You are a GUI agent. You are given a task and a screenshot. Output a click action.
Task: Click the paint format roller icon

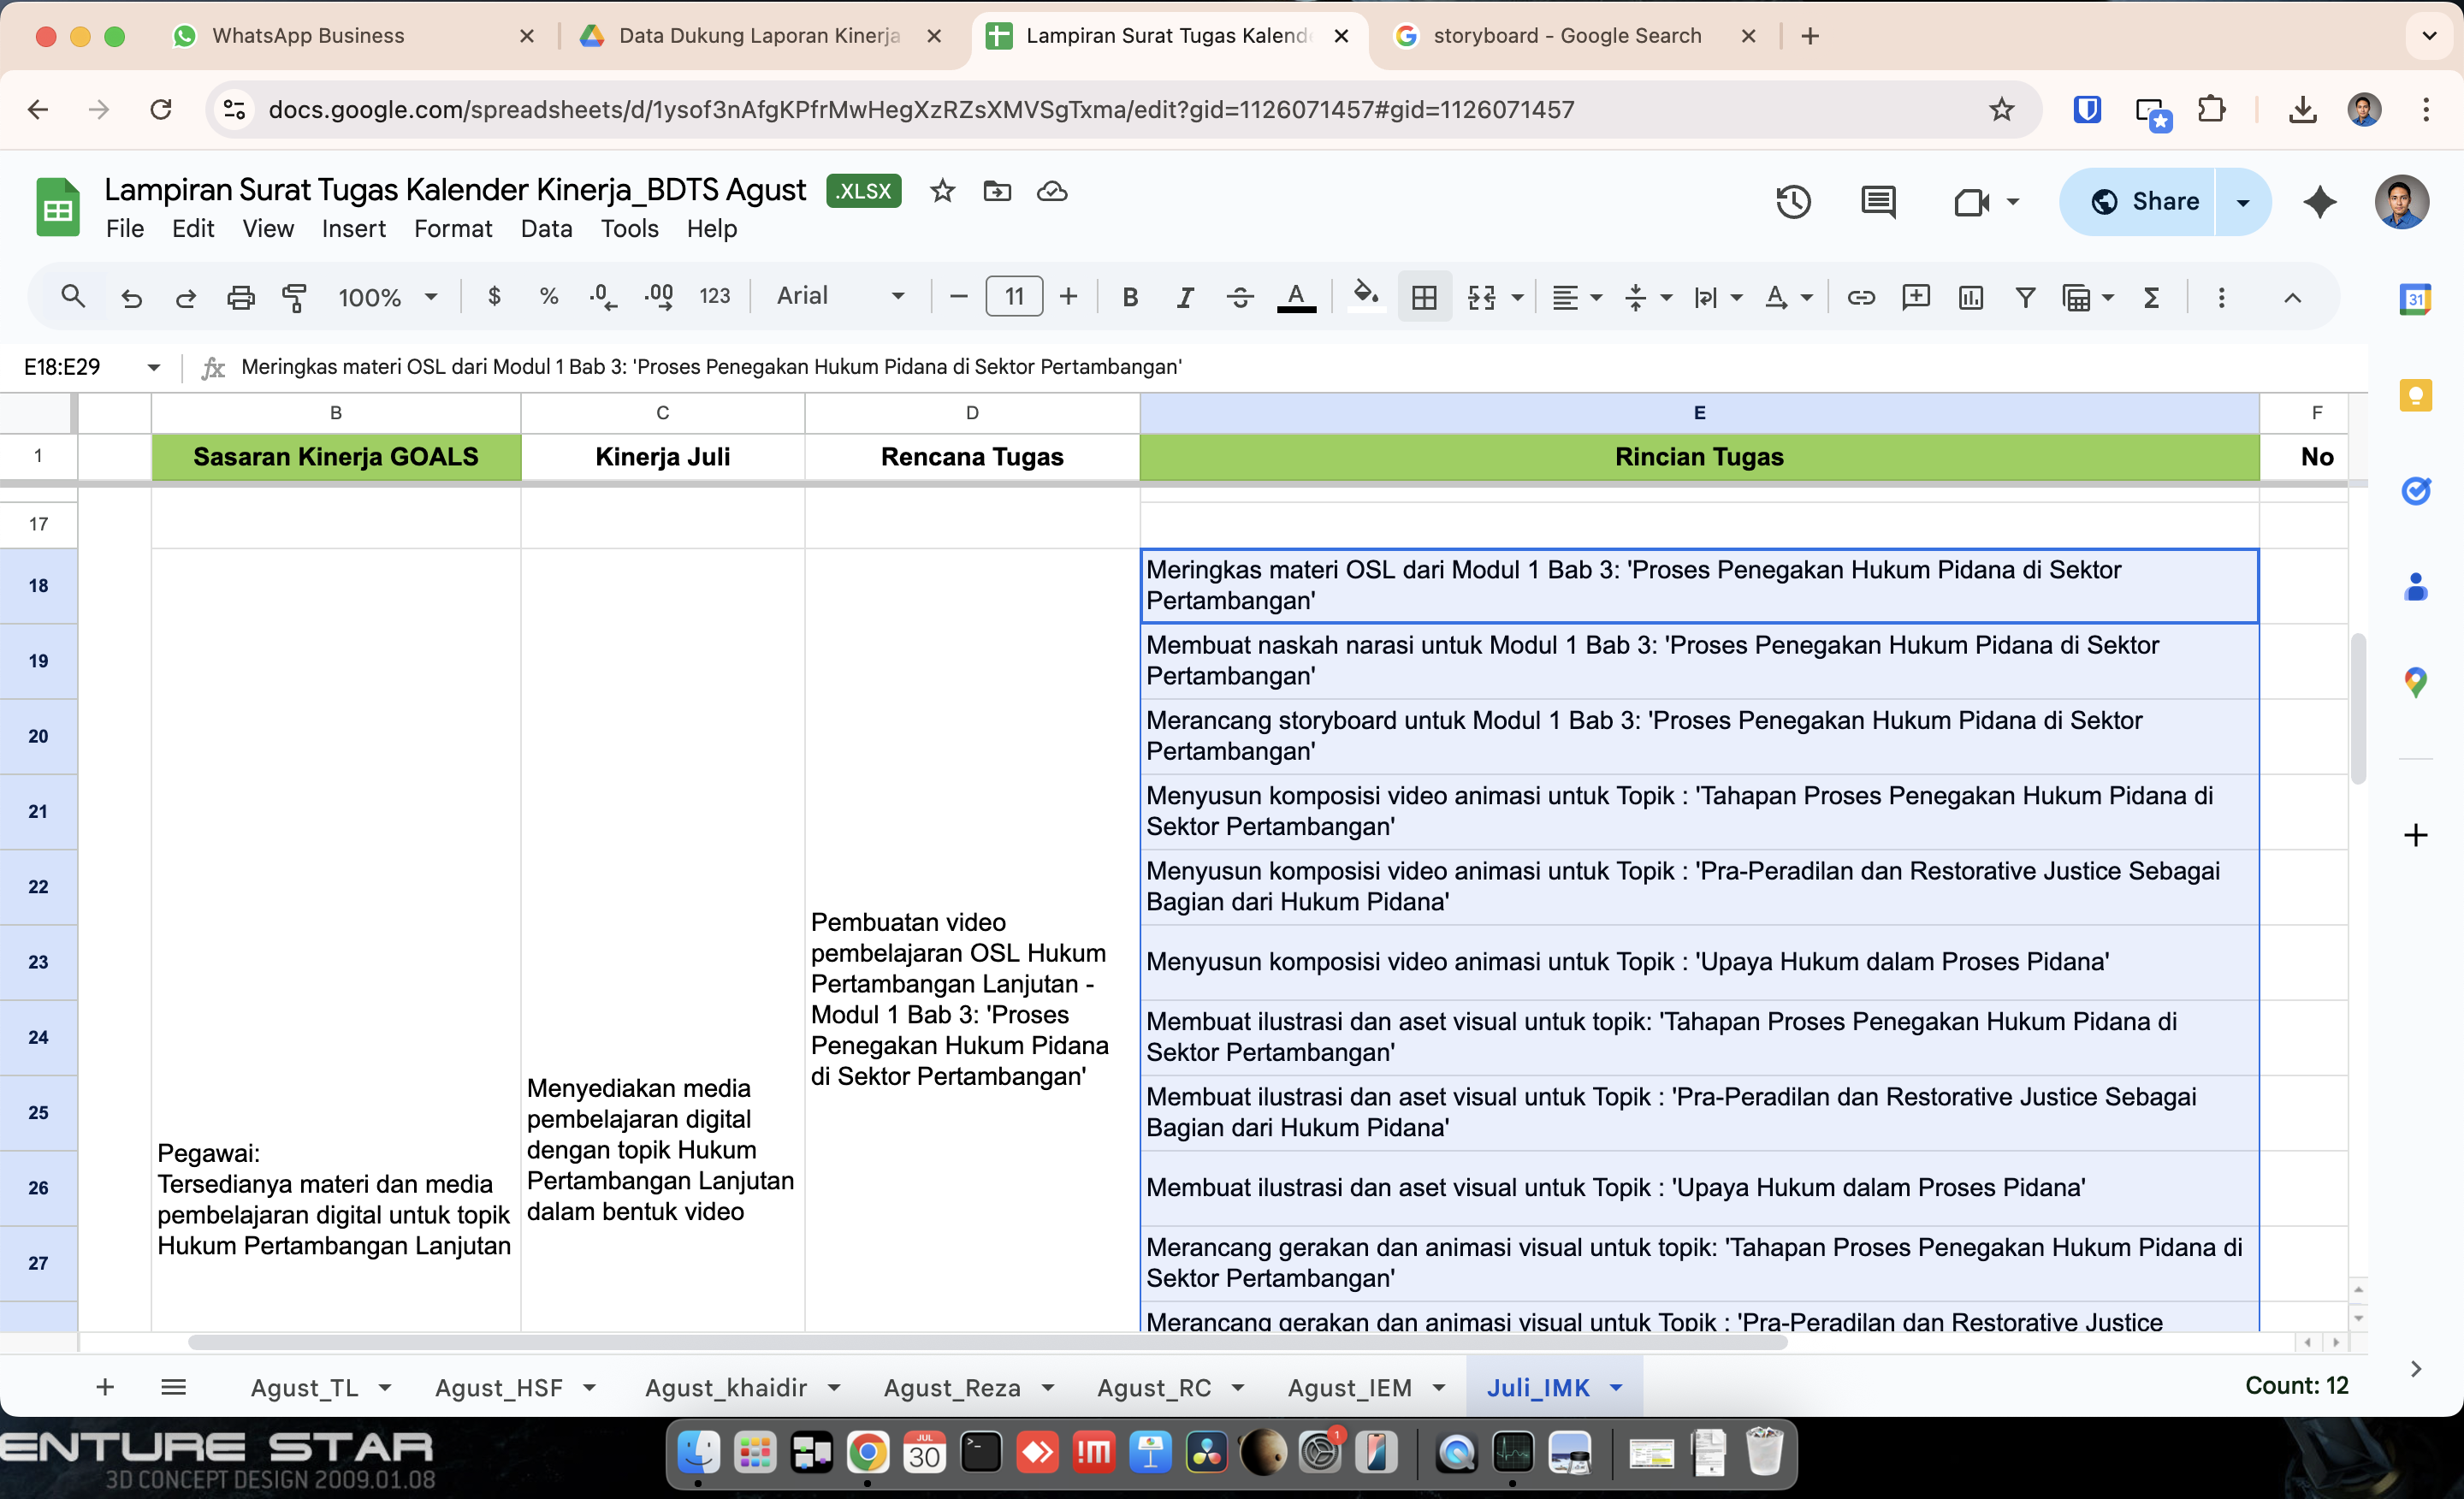point(294,297)
